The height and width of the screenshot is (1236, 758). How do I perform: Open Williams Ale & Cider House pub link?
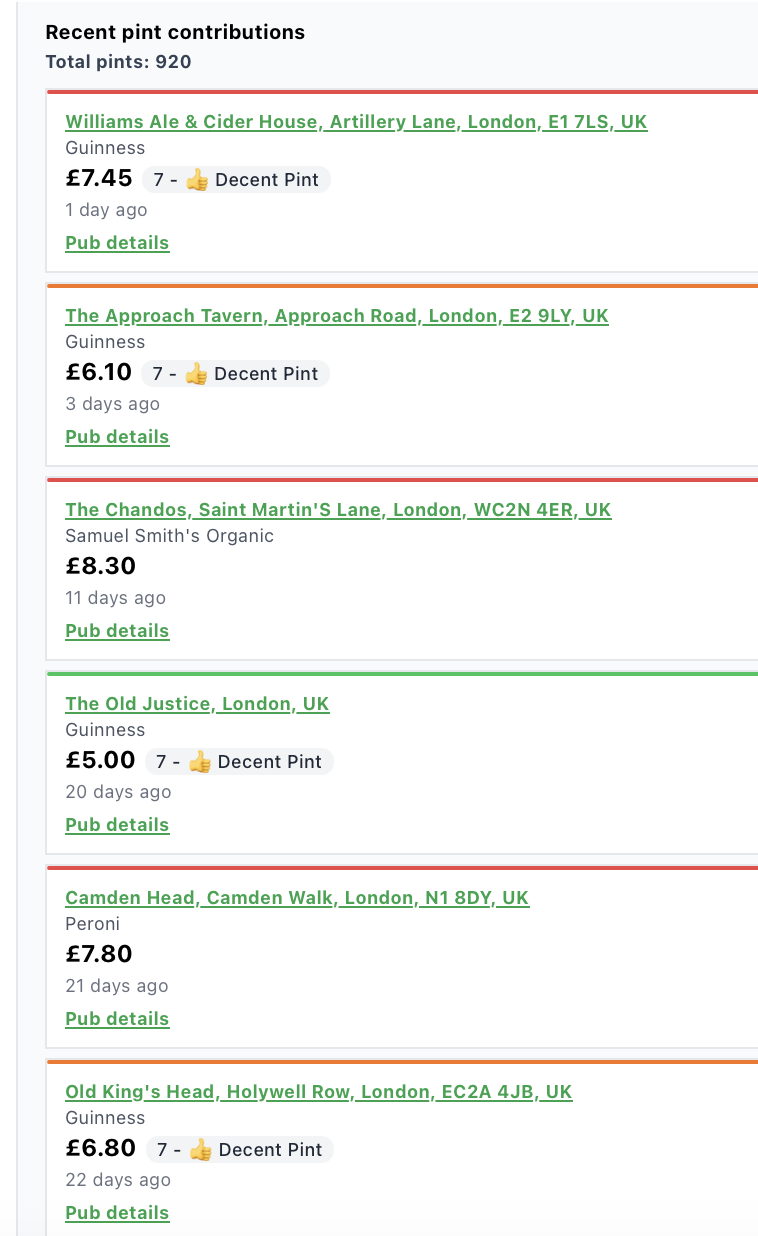pyautogui.click(x=356, y=122)
